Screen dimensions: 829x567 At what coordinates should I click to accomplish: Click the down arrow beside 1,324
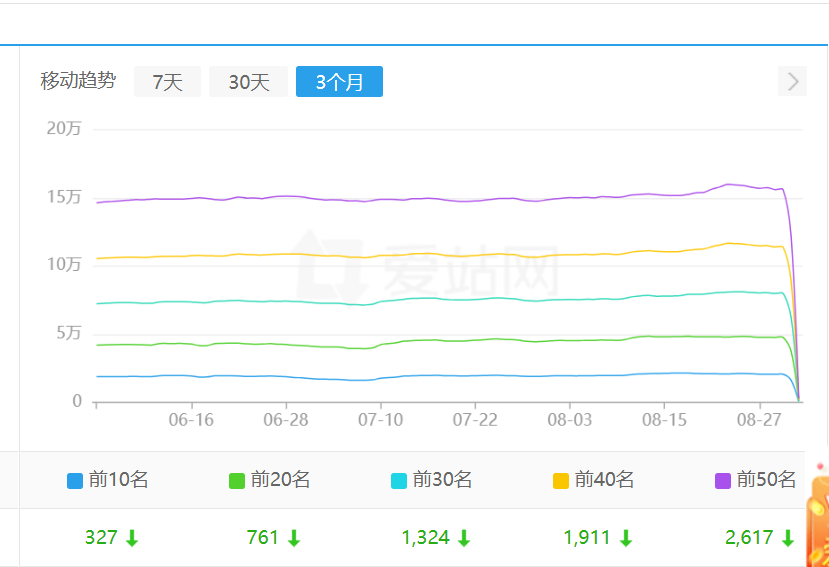pyautogui.click(x=464, y=538)
